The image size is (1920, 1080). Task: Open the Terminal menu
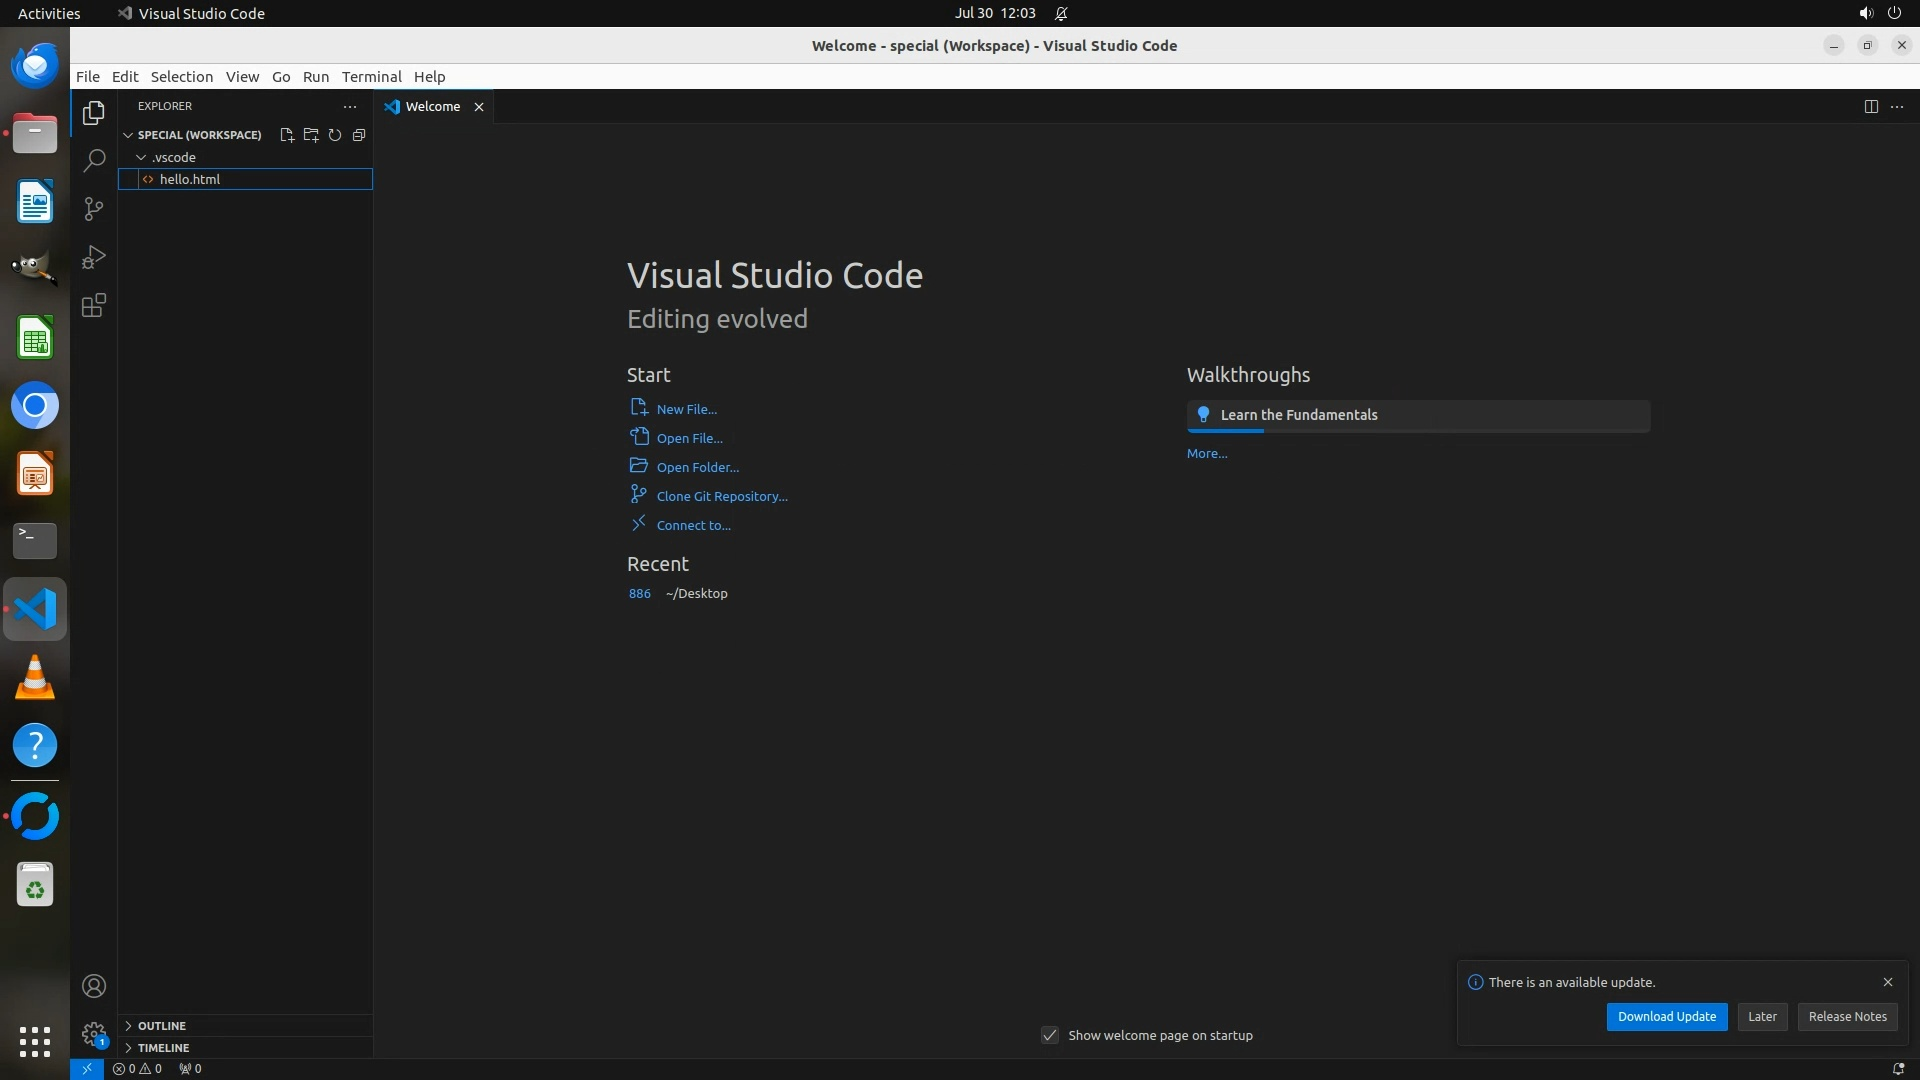click(371, 77)
